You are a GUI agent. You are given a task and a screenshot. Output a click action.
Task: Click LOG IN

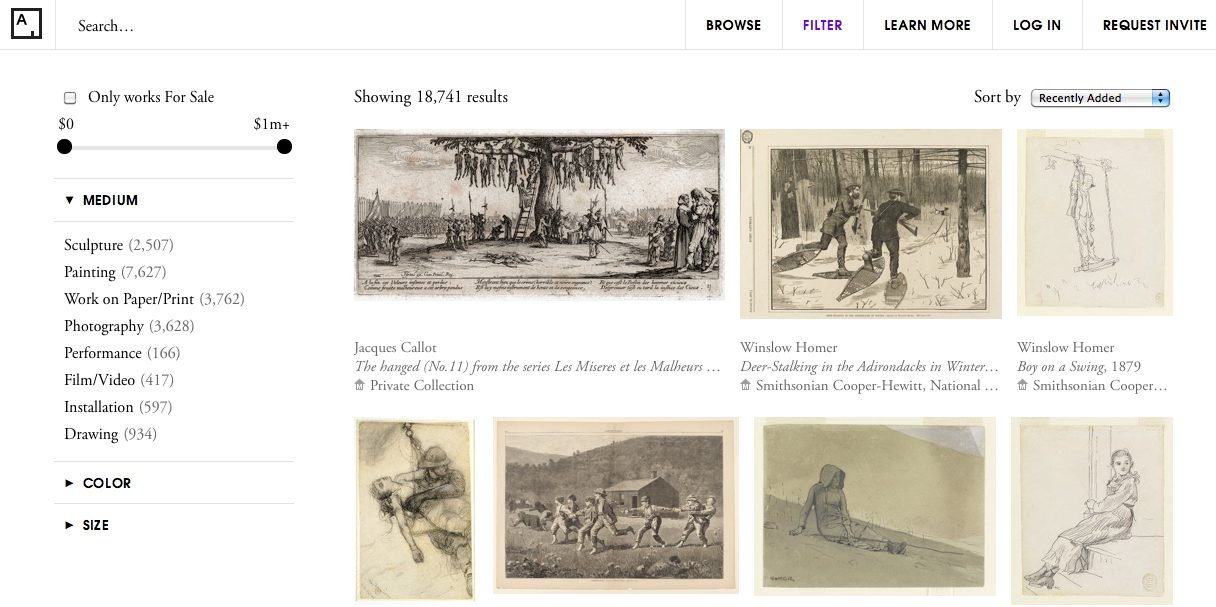coord(1037,25)
